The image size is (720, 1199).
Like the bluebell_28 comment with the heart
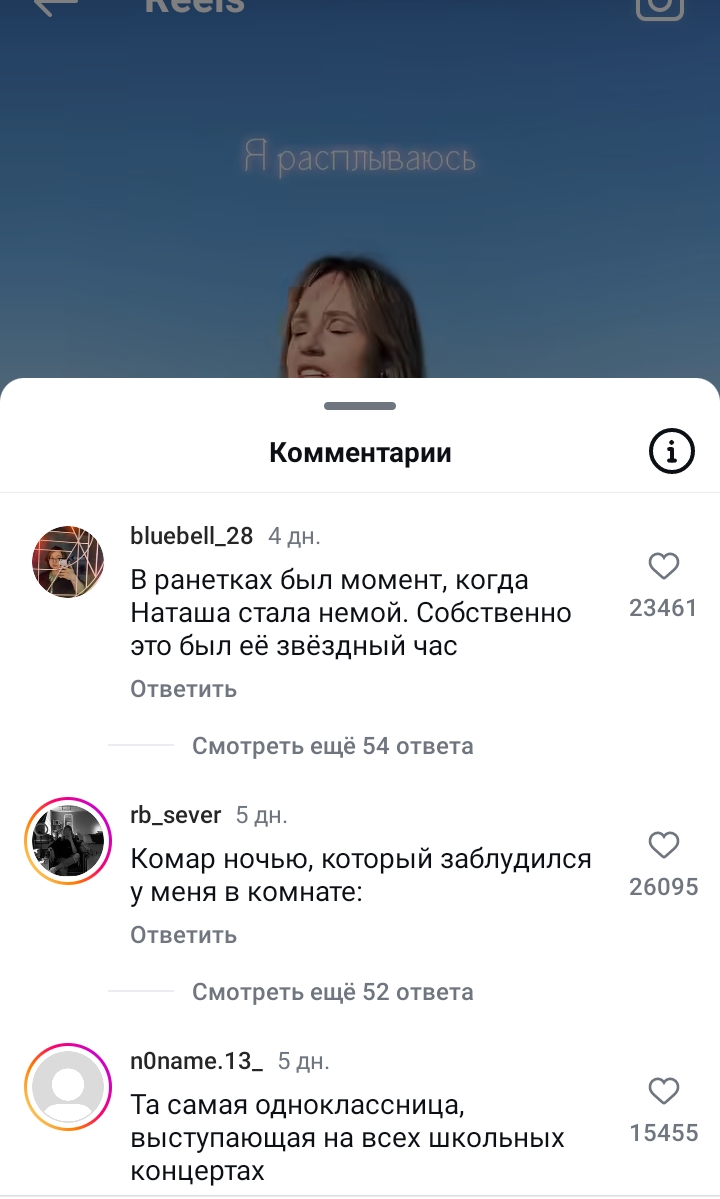click(x=663, y=567)
